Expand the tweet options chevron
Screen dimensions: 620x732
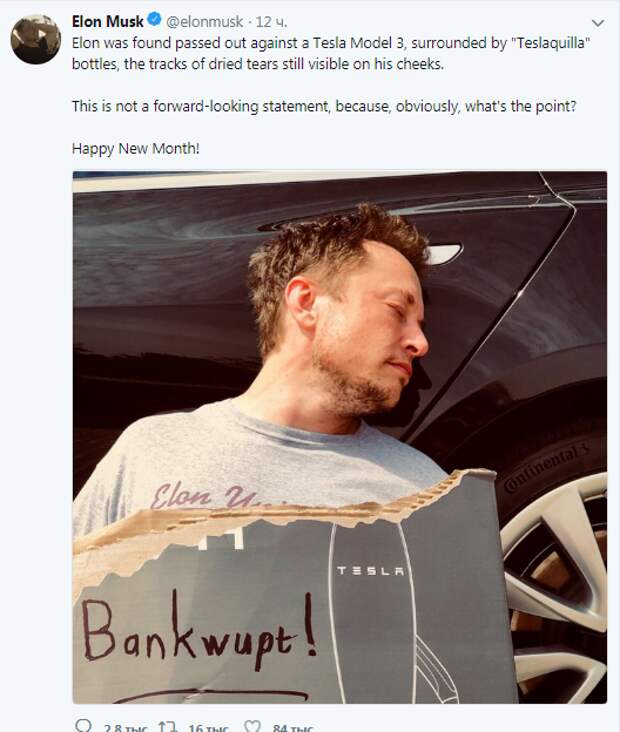tap(598, 22)
